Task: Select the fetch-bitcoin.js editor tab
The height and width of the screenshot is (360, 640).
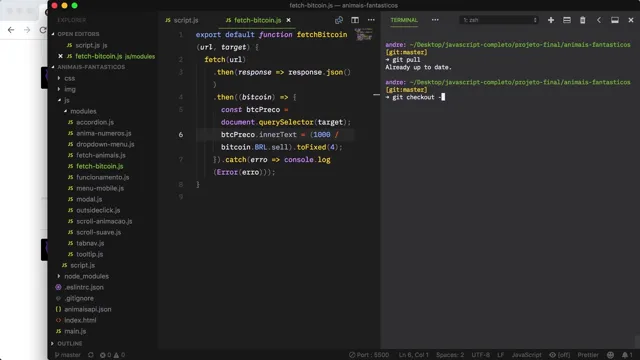Action: point(257,20)
